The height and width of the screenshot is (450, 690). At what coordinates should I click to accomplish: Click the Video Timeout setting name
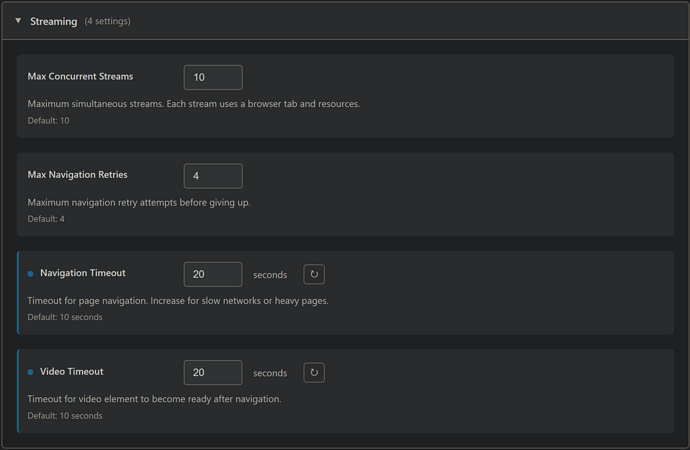coord(72,371)
